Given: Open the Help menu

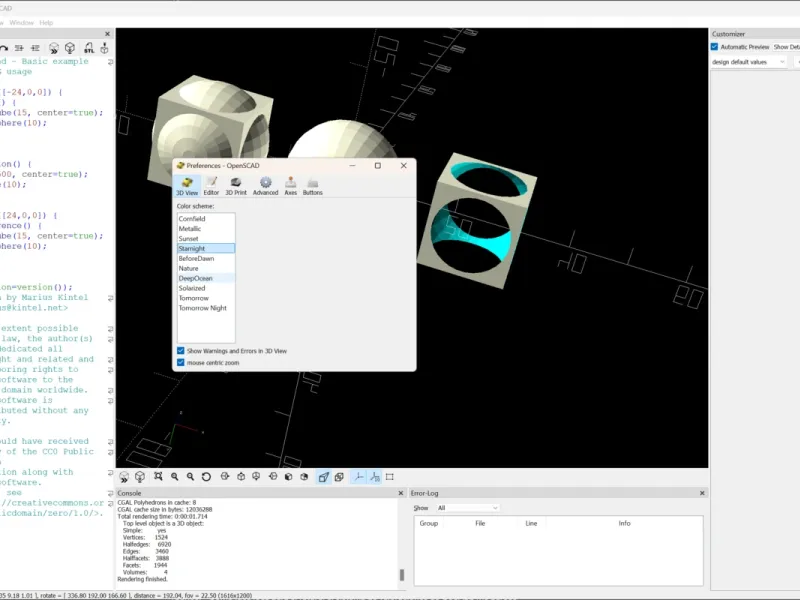Looking at the screenshot, I should pos(46,22).
